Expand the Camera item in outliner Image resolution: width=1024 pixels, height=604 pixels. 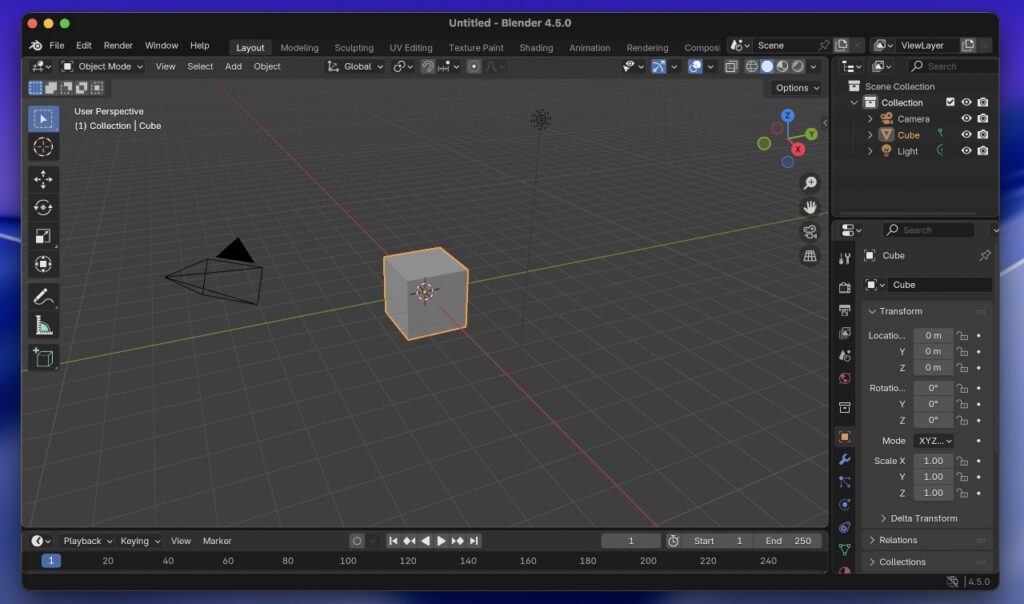coord(870,119)
